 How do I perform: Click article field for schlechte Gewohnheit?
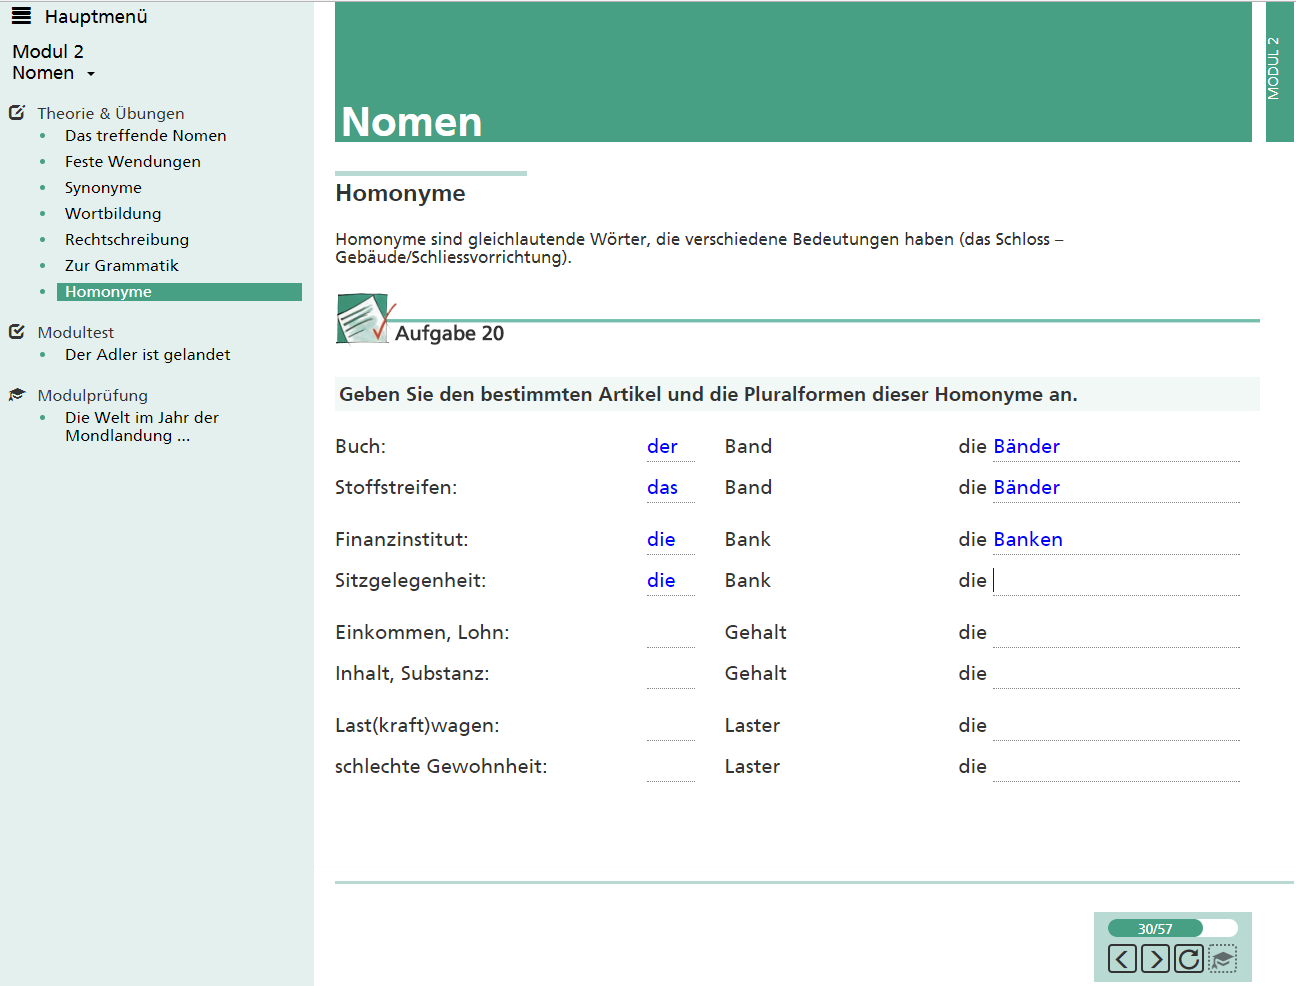(670, 767)
